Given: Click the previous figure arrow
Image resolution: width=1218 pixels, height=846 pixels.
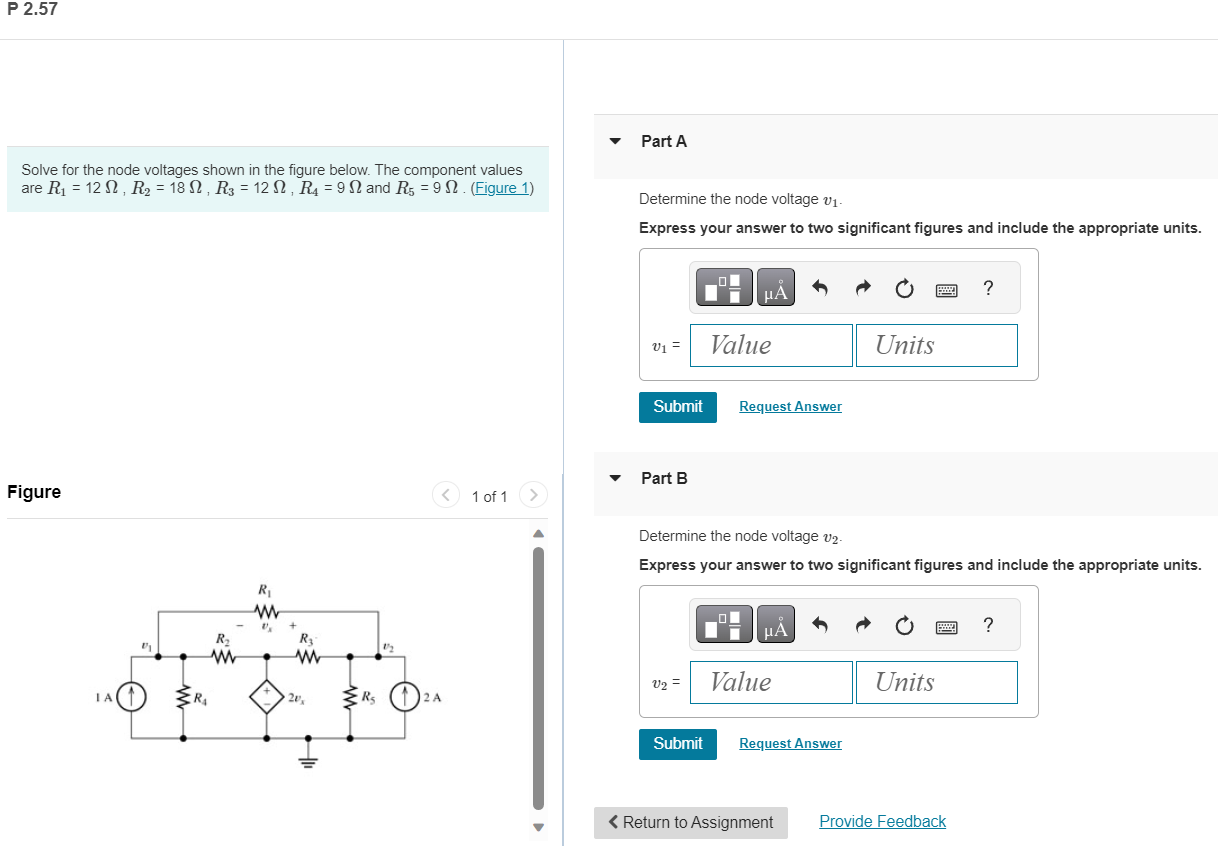Looking at the screenshot, I should [445, 494].
